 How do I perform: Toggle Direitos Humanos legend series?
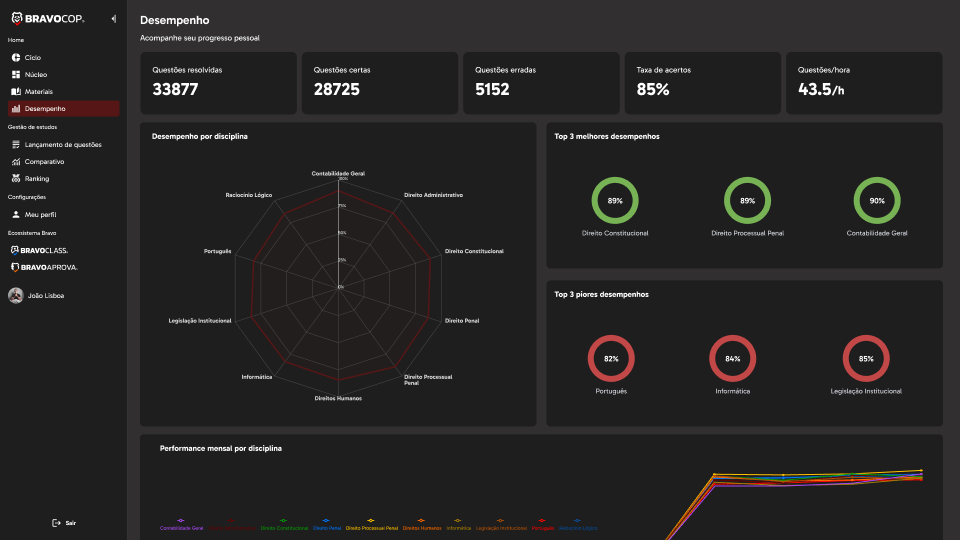pos(422,525)
